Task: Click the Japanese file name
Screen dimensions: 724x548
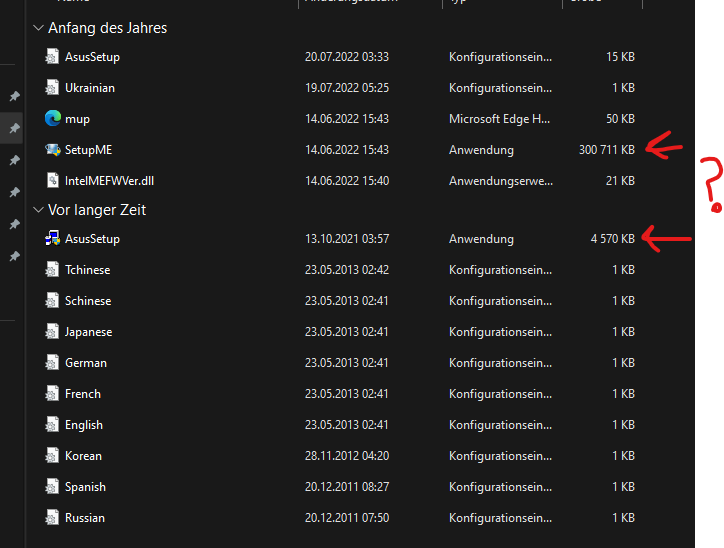Action: pyautogui.click(x=88, y=332)
